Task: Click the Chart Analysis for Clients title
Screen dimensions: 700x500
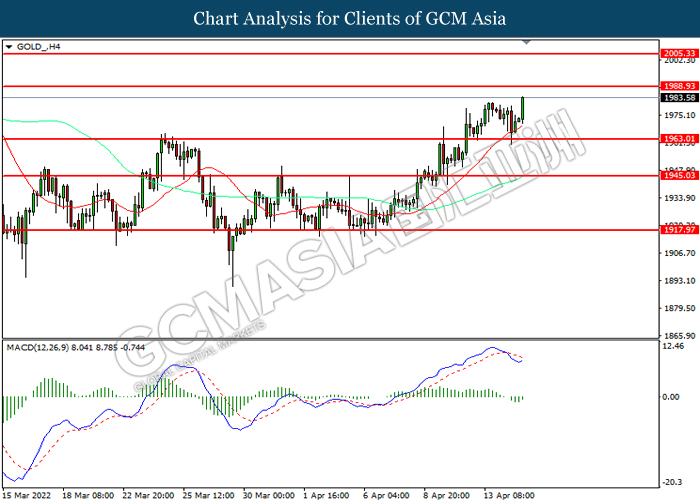Action: [350, 19]
